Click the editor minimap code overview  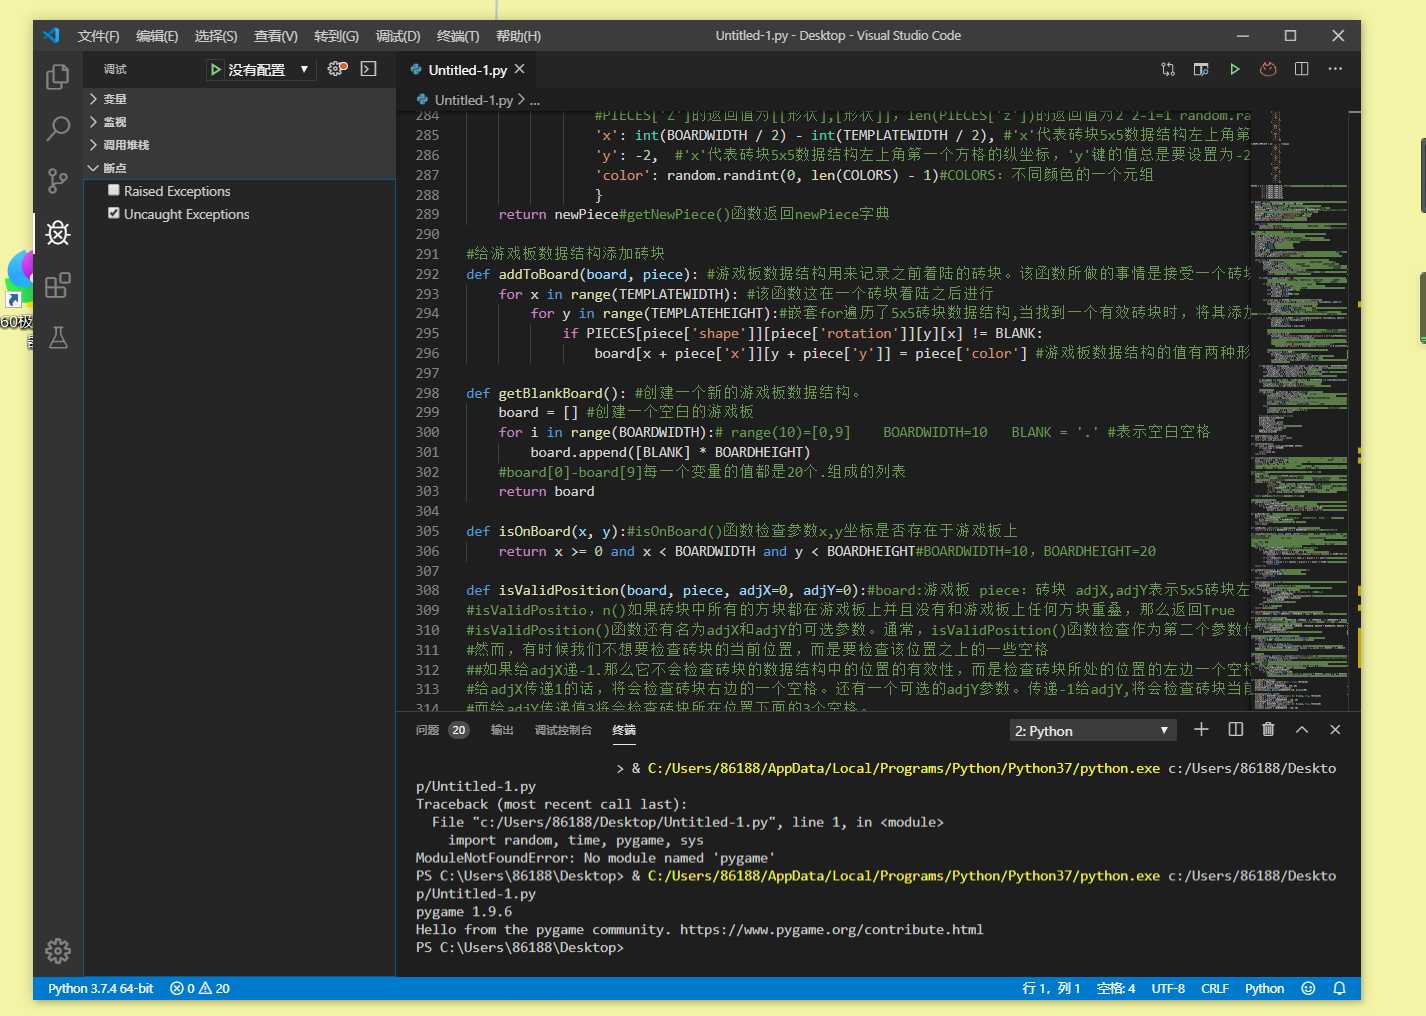click(x=1298, y=410)
